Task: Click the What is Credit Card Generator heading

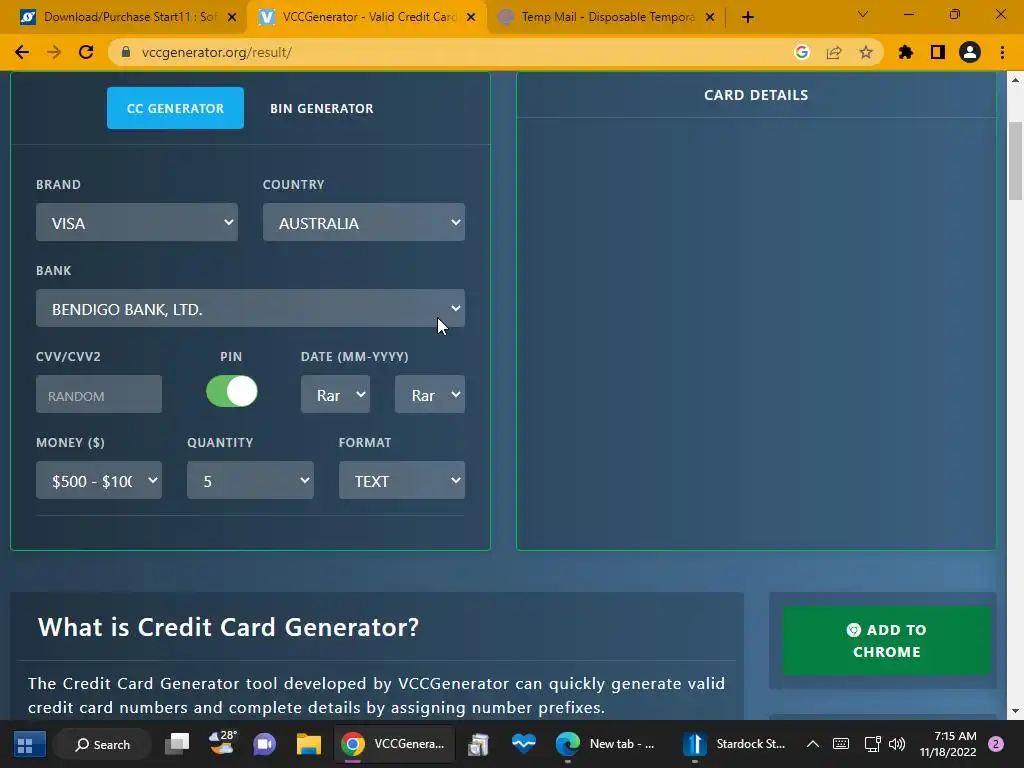Action: coord(228,627)
